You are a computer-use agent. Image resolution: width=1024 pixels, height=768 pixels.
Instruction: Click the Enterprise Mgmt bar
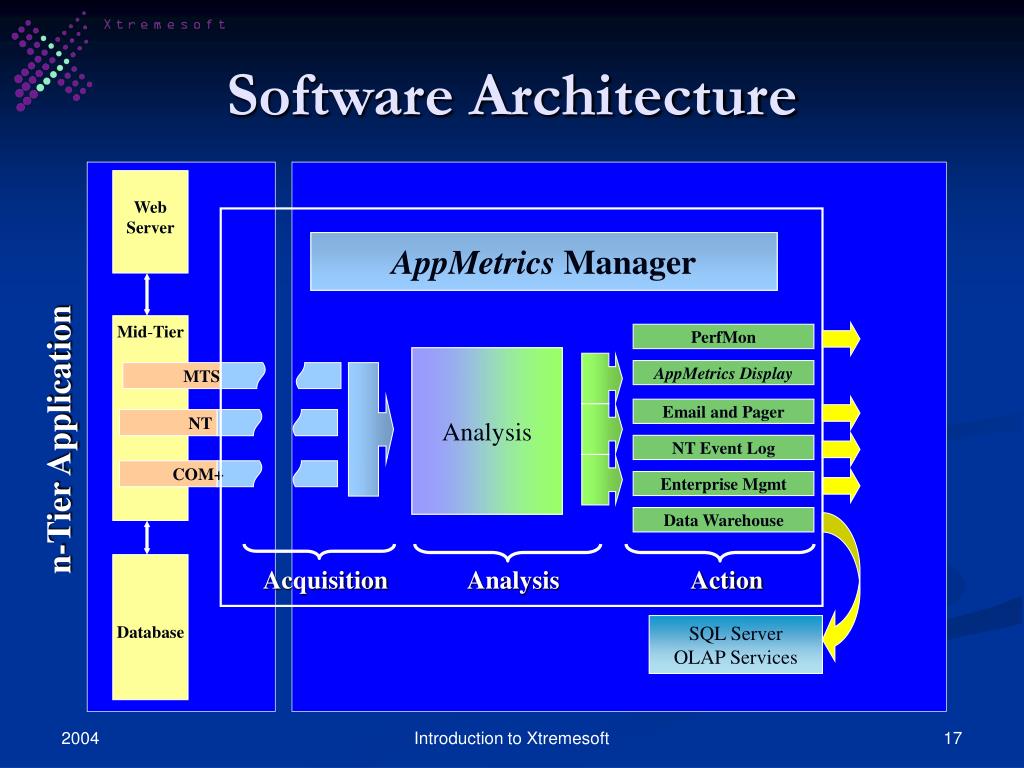[x=723, y=484]
